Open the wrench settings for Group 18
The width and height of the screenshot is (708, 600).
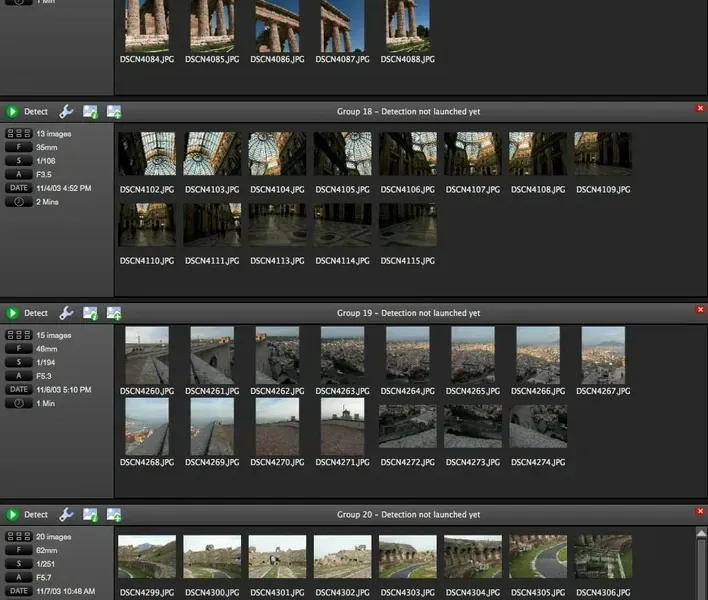click(66, 111)
